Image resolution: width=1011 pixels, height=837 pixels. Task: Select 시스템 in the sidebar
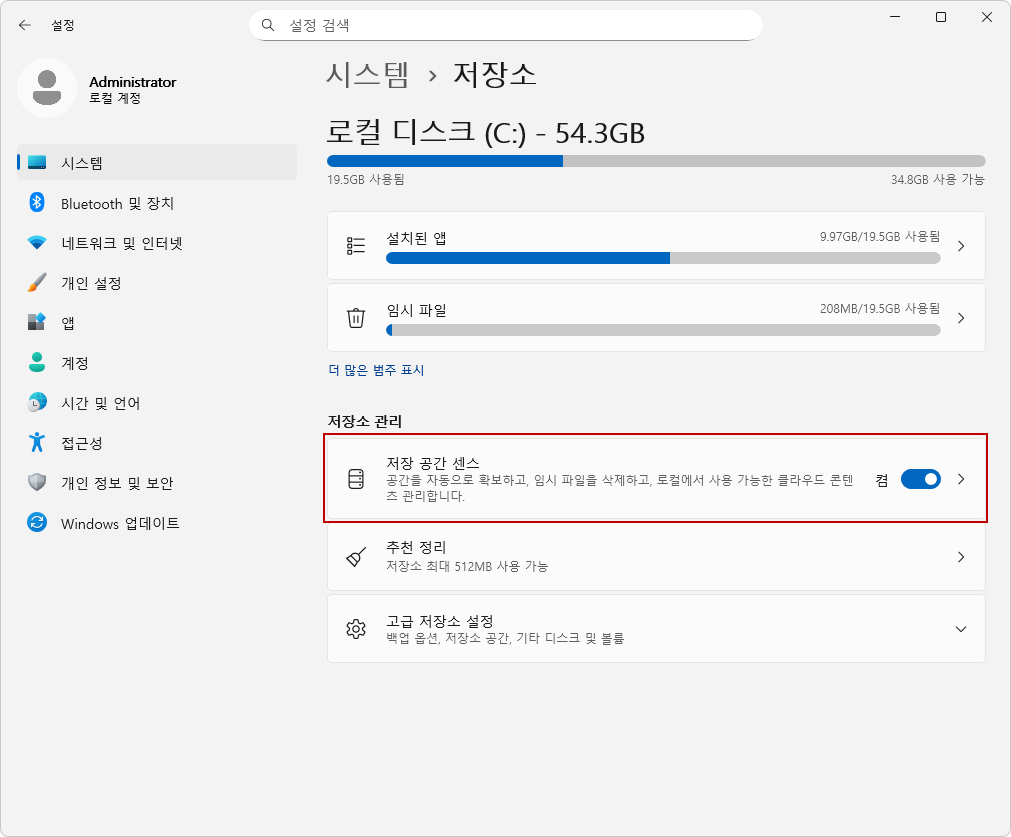tap(157, 162)
